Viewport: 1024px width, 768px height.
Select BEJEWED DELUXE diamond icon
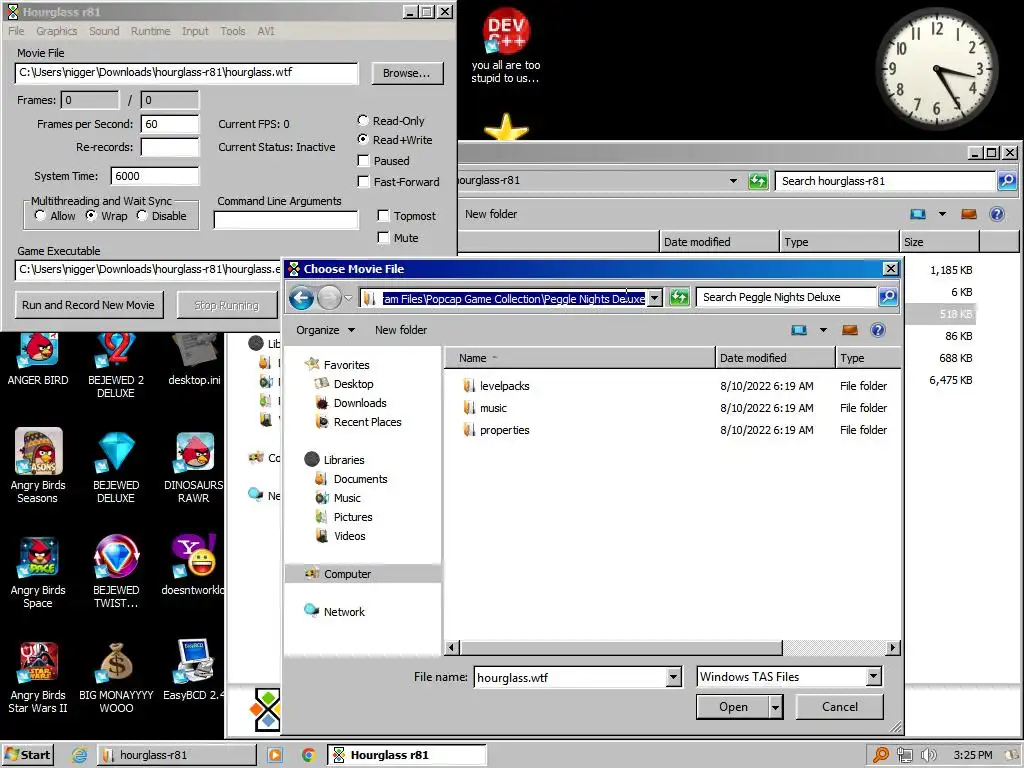tap(116, 466)
